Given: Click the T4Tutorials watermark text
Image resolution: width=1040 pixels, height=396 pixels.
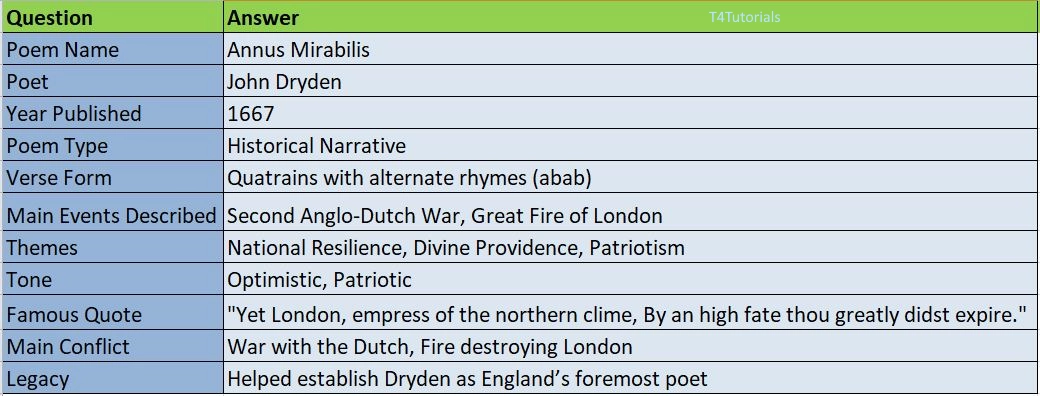Looking at the screenshot, I should (744, 17).
